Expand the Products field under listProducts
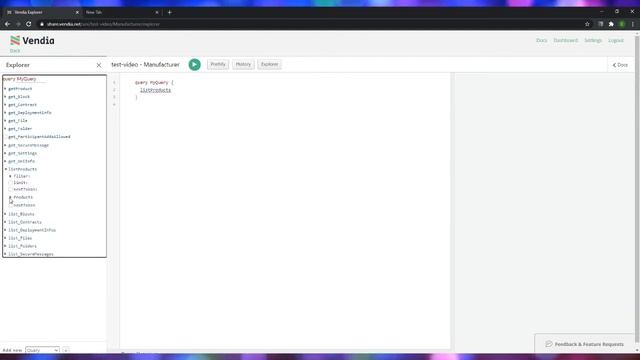Screen dimensions: 640x360 tap(11, 197)
